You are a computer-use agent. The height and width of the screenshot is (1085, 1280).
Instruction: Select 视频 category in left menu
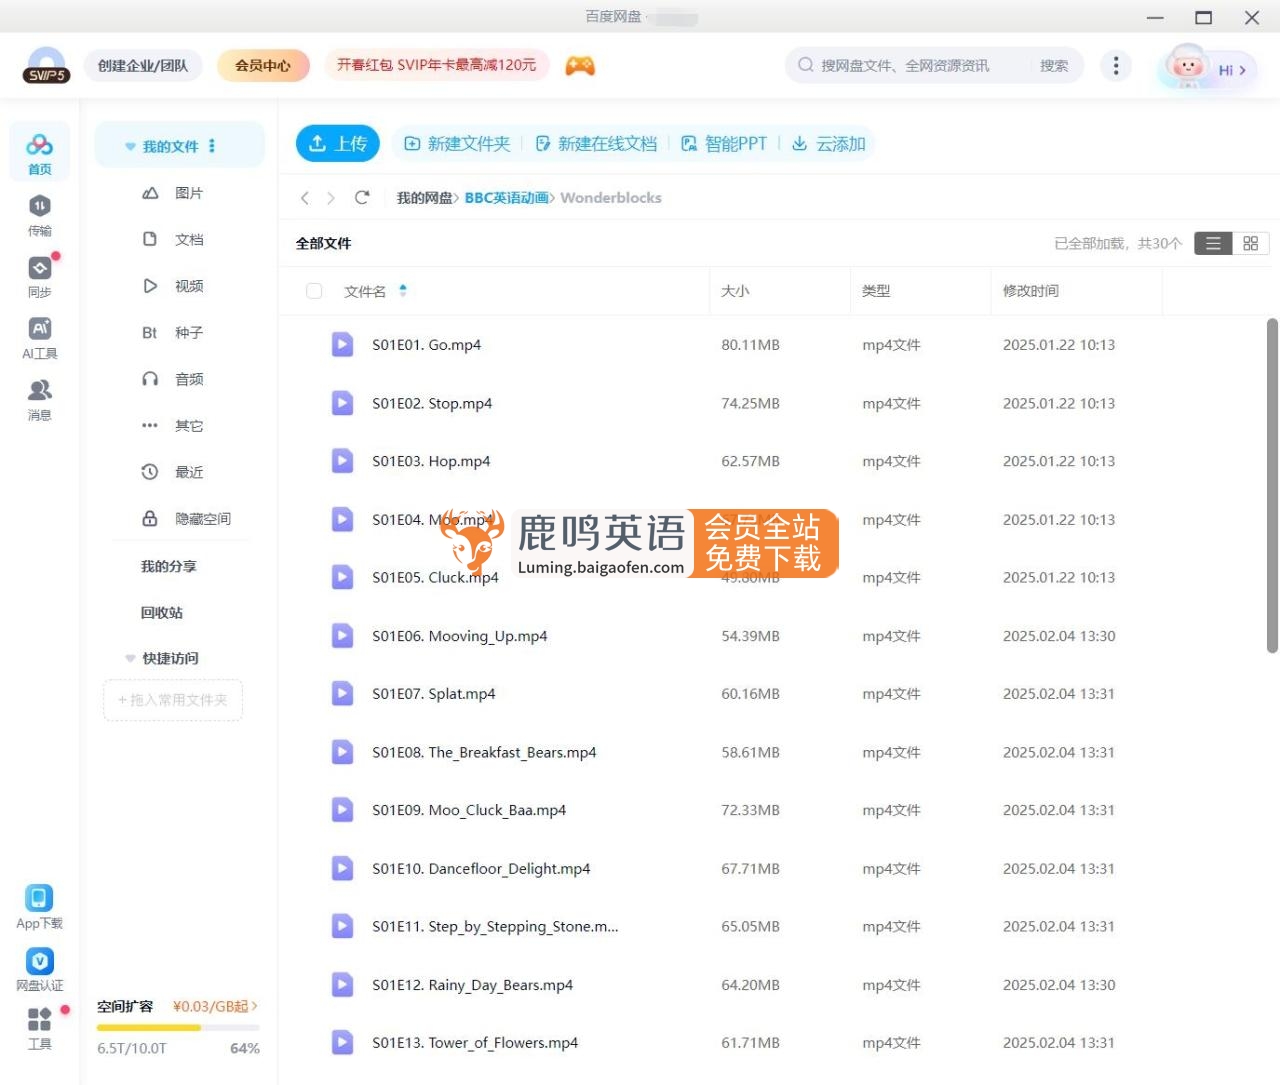tap(188, 286)
